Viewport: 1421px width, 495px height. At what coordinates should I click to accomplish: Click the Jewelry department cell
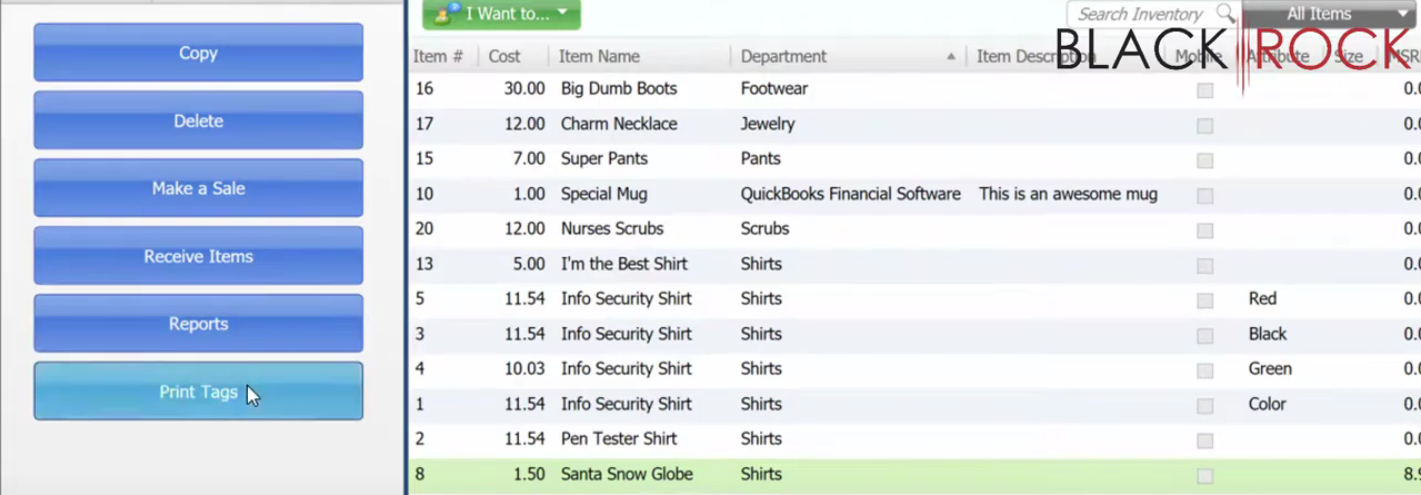[768, 124]
